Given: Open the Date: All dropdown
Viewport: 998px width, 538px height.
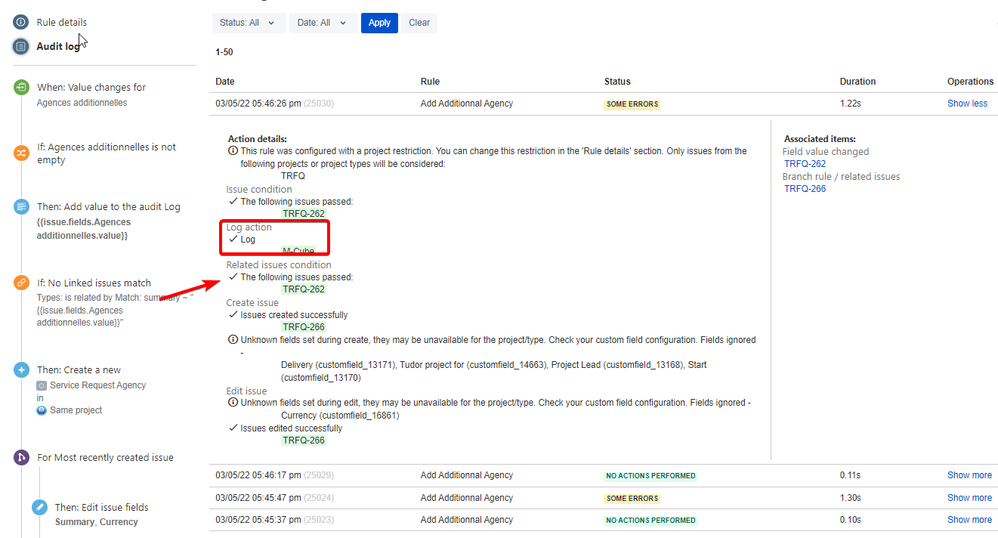Looking at the screenshot, I should coord(323,23).
